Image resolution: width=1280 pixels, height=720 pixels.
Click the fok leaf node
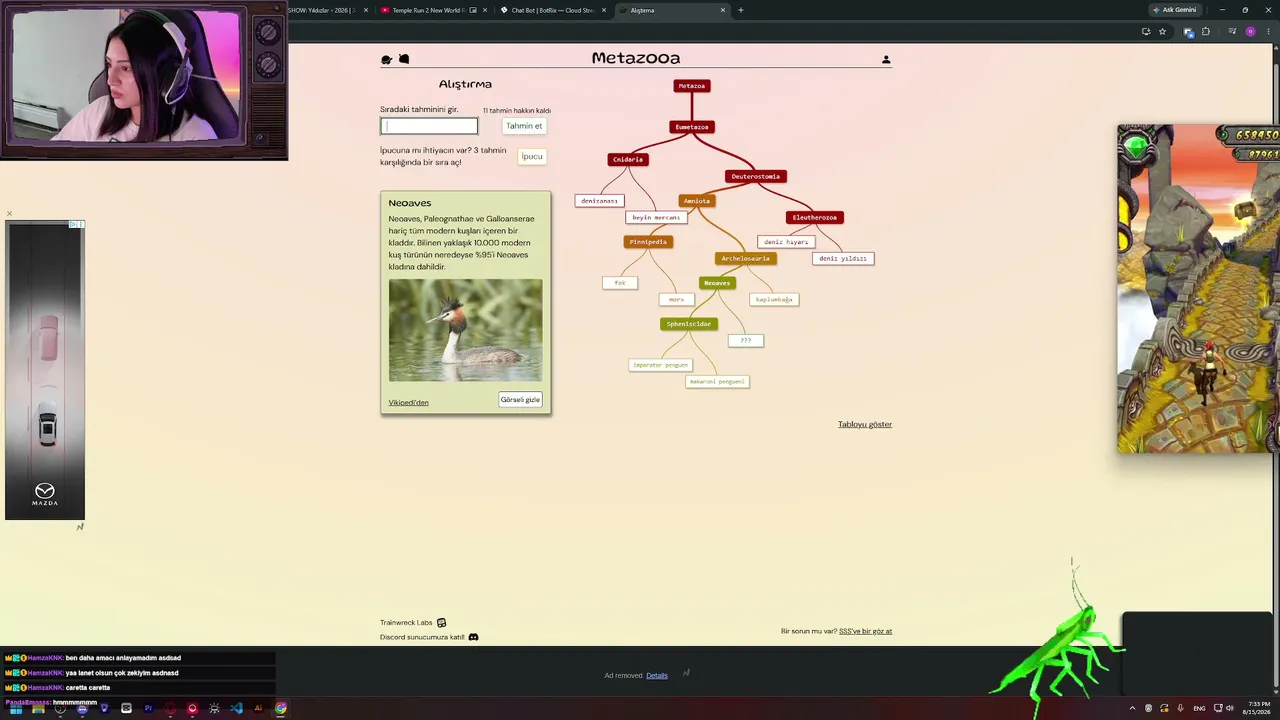[x=620, y=283]
